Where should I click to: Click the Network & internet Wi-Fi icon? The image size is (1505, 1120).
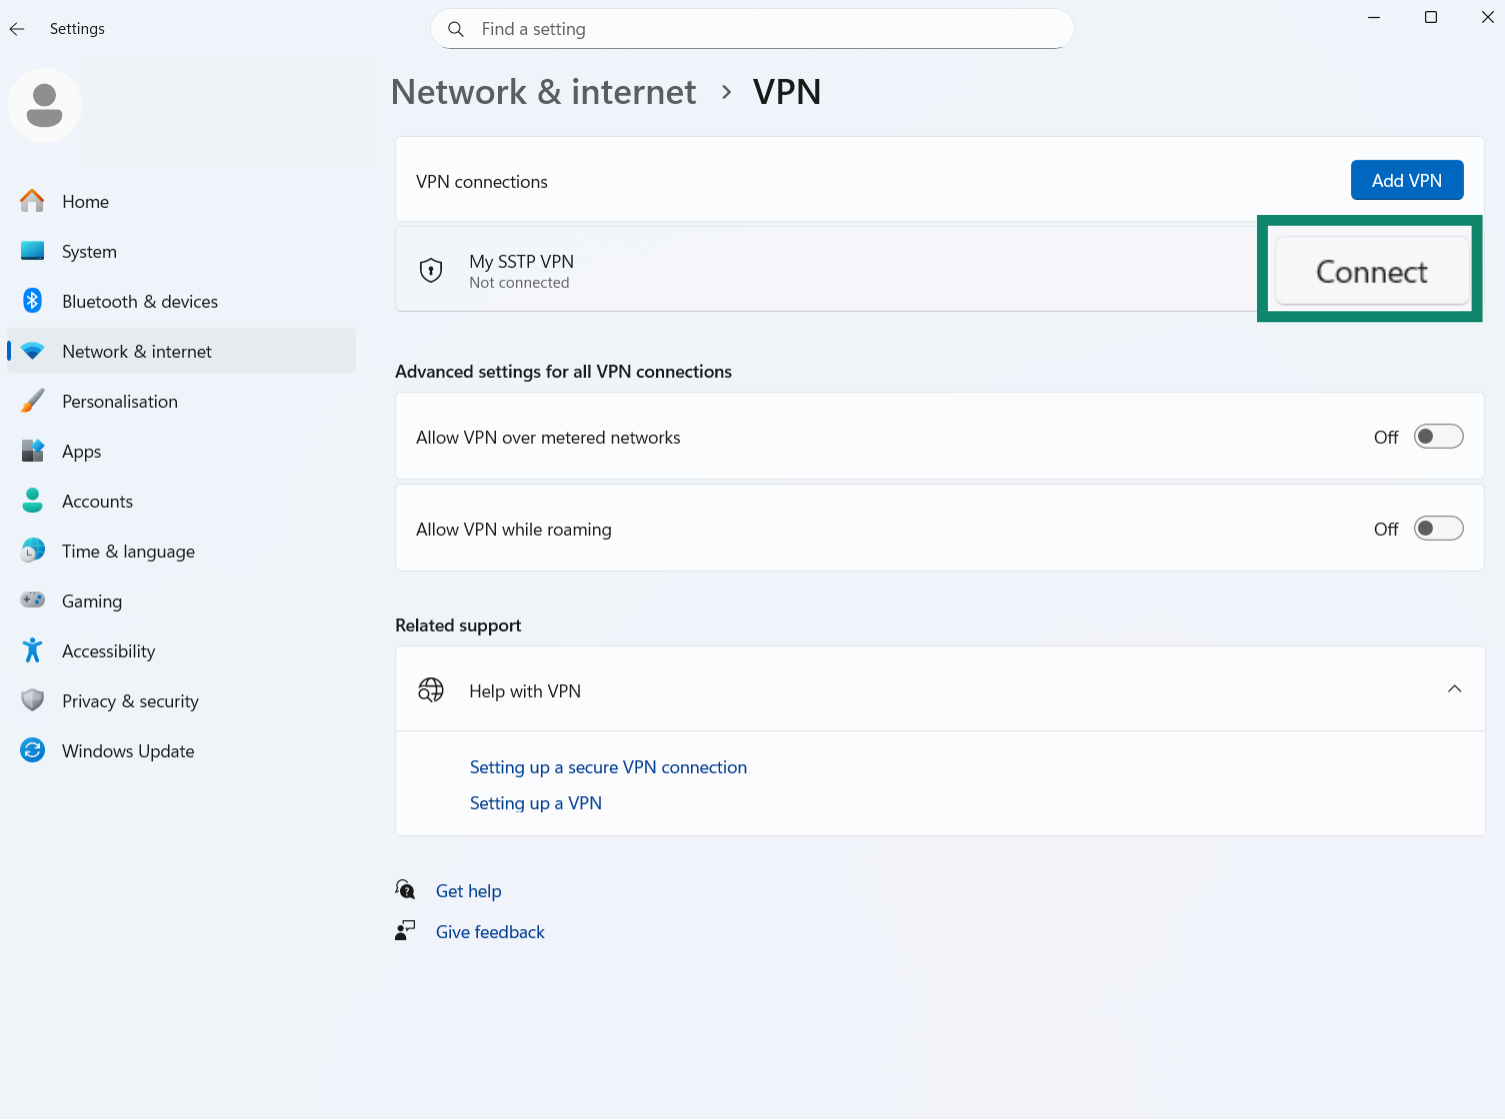(33, 350)
